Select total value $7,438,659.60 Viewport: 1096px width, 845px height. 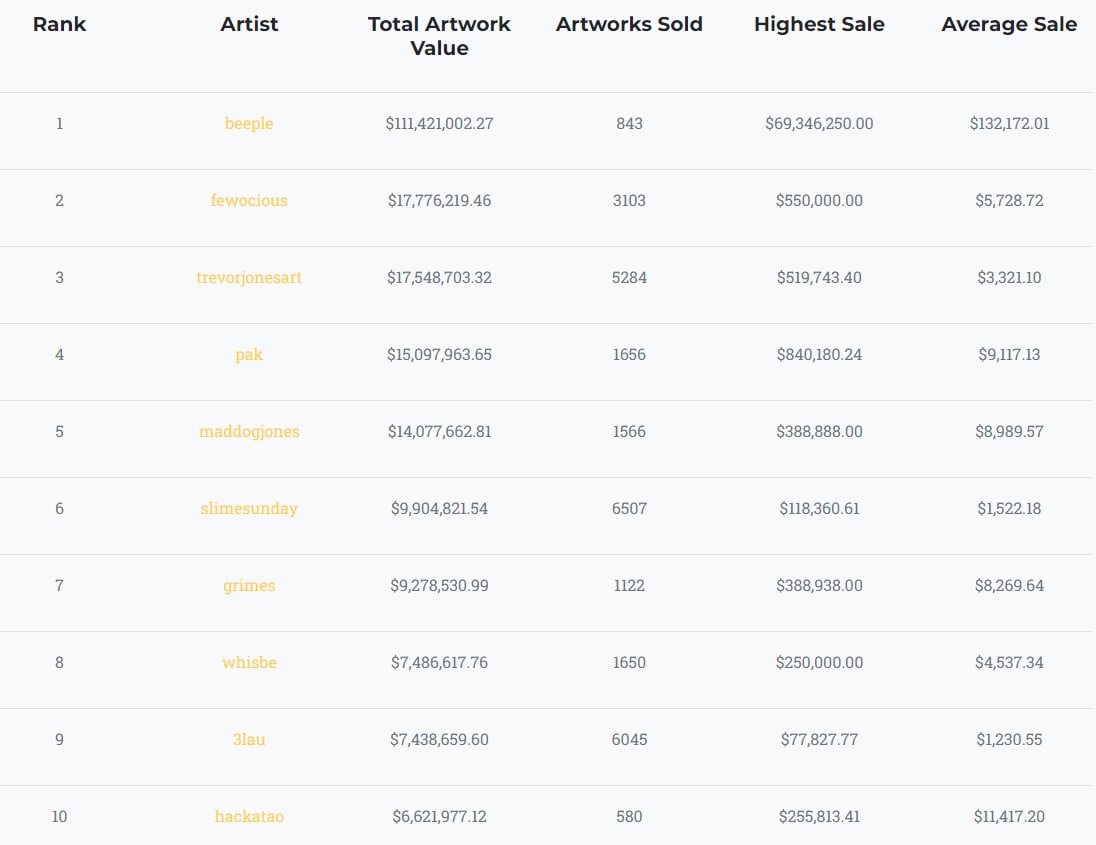(439, 739)
